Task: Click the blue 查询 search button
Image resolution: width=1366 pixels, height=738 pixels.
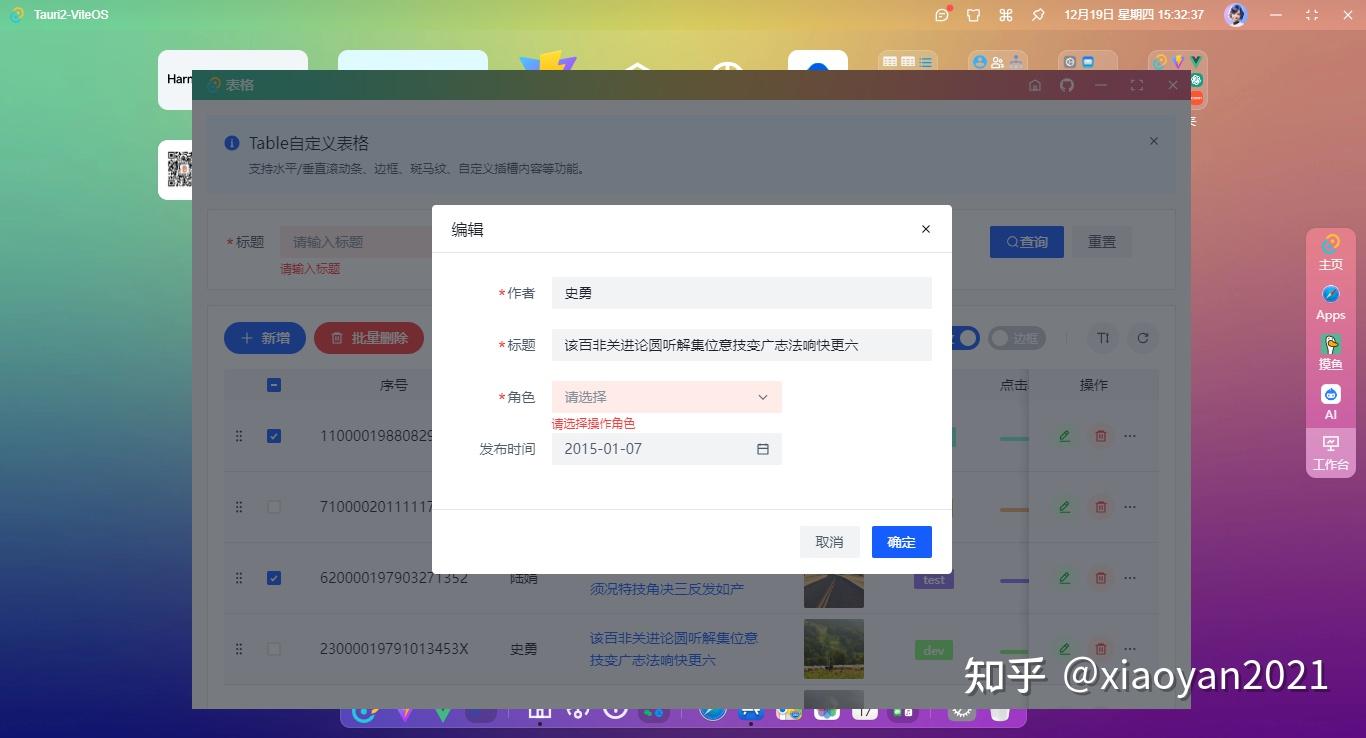Action: (x=1026, y=241)
